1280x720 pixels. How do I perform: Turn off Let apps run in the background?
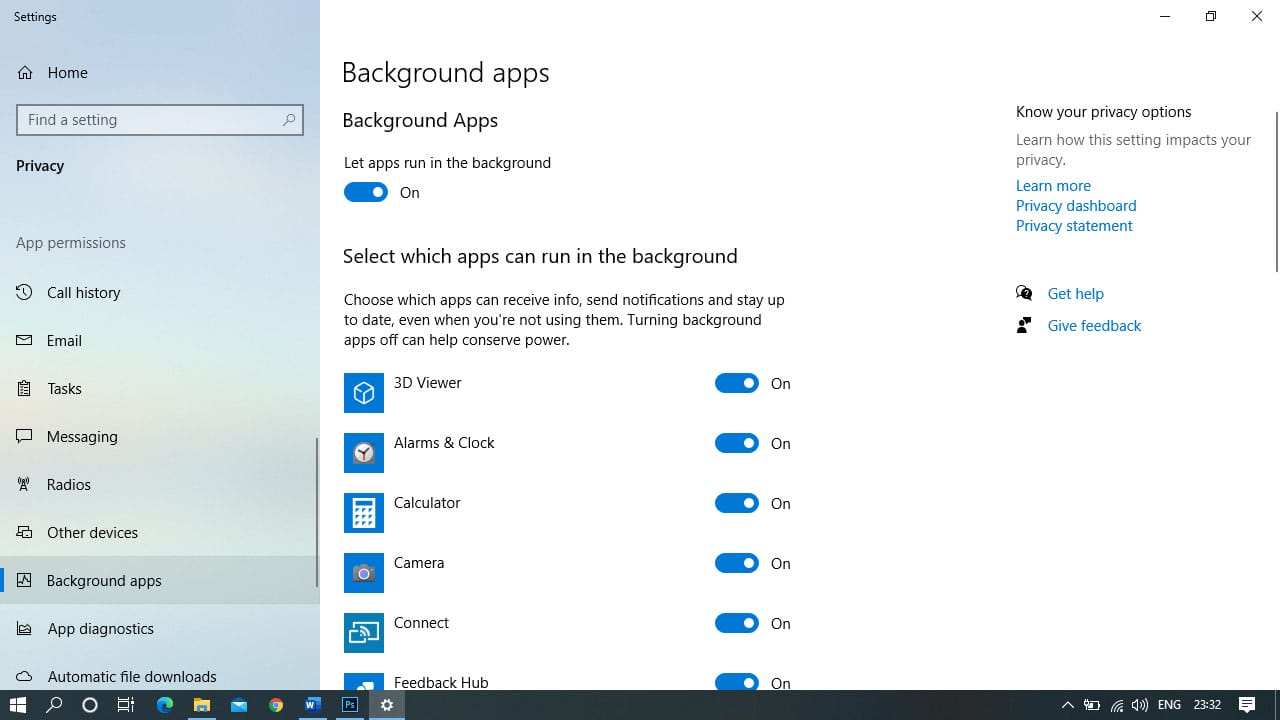point(366,193)
